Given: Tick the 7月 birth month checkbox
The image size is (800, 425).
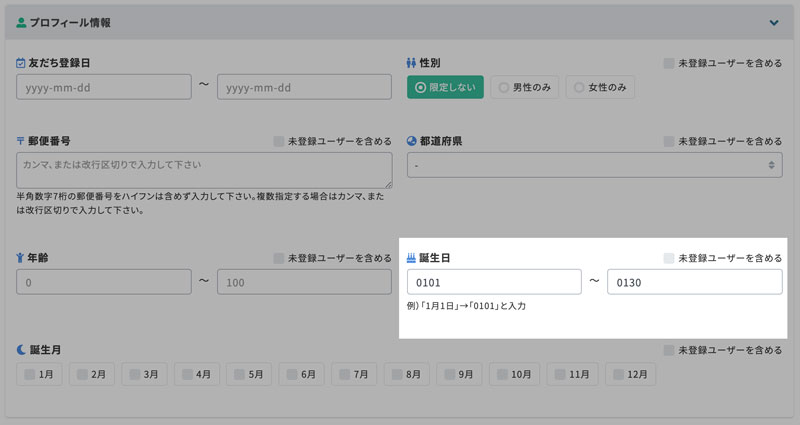Looking at the screenshot, I should click(344, 374).
